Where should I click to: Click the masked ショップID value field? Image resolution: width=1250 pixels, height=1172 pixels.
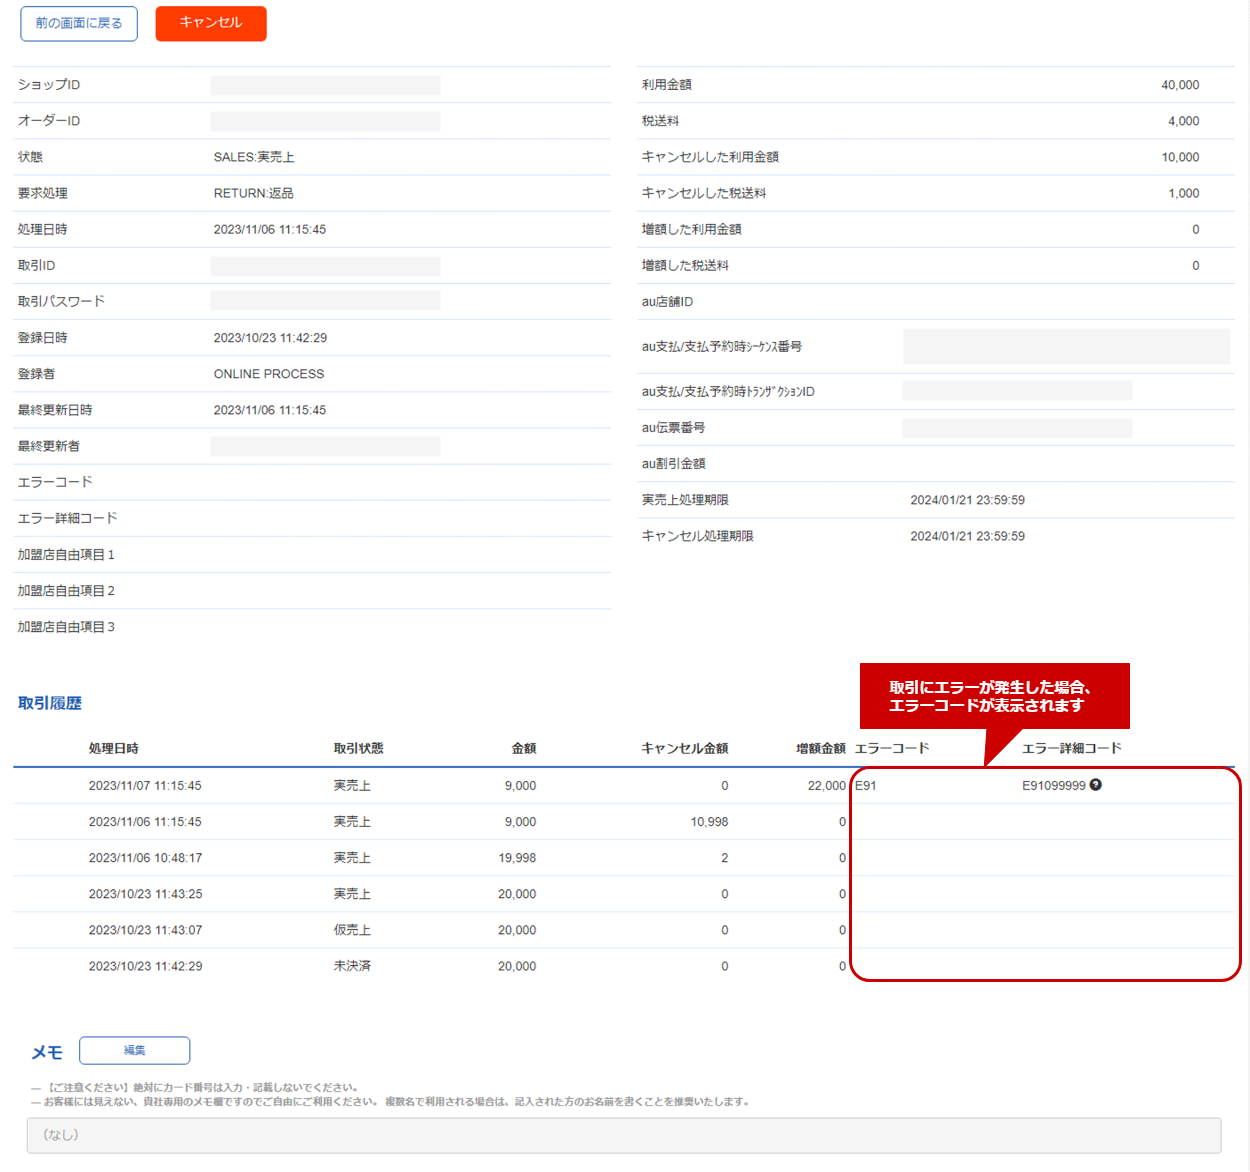pos(325,85)
